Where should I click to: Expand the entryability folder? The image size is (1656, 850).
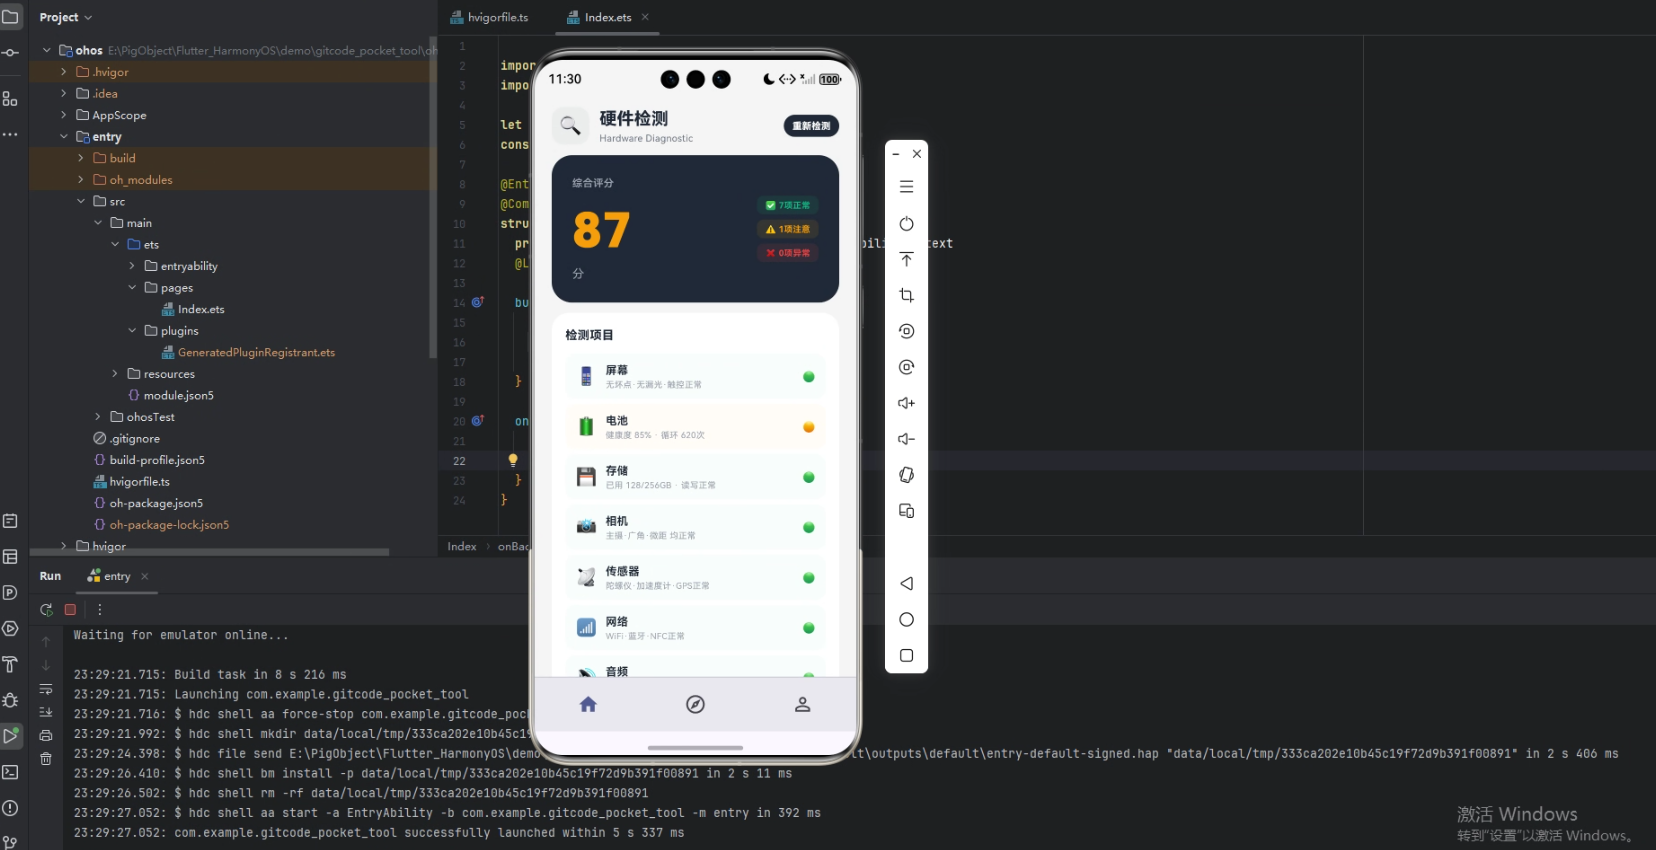(x=132, y=266)
